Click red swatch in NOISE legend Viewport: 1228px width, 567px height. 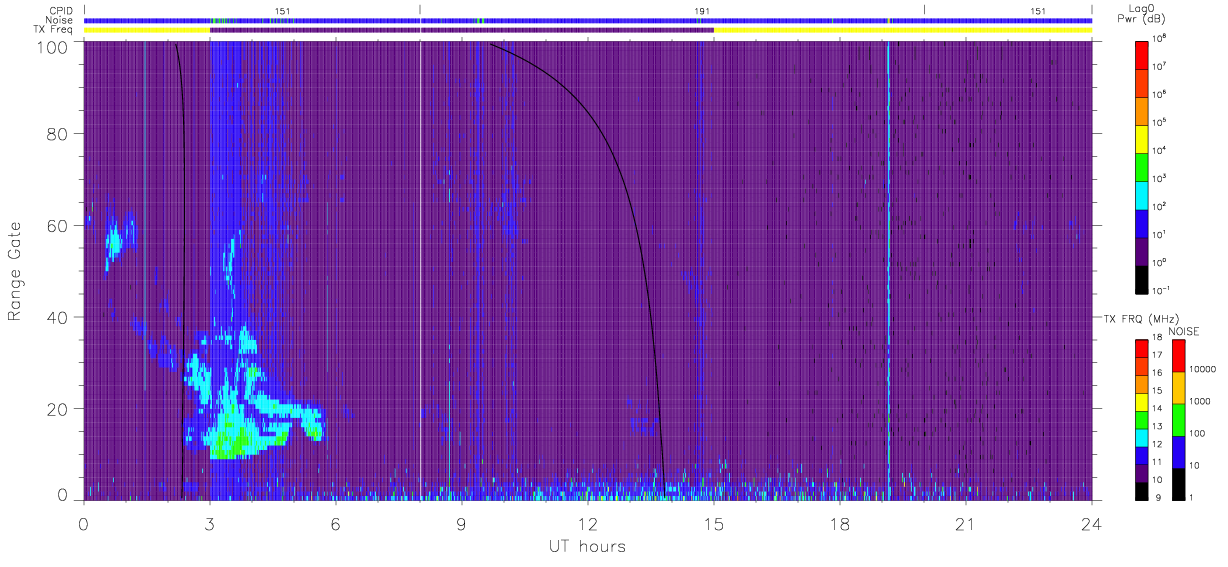1178,356
